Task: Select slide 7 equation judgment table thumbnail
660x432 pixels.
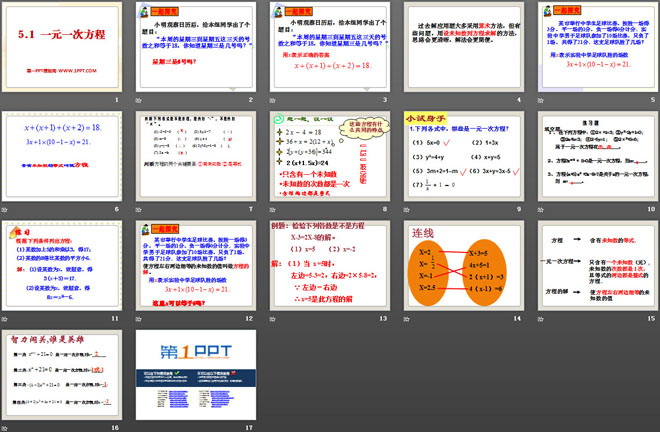Action: pos(196,156)
